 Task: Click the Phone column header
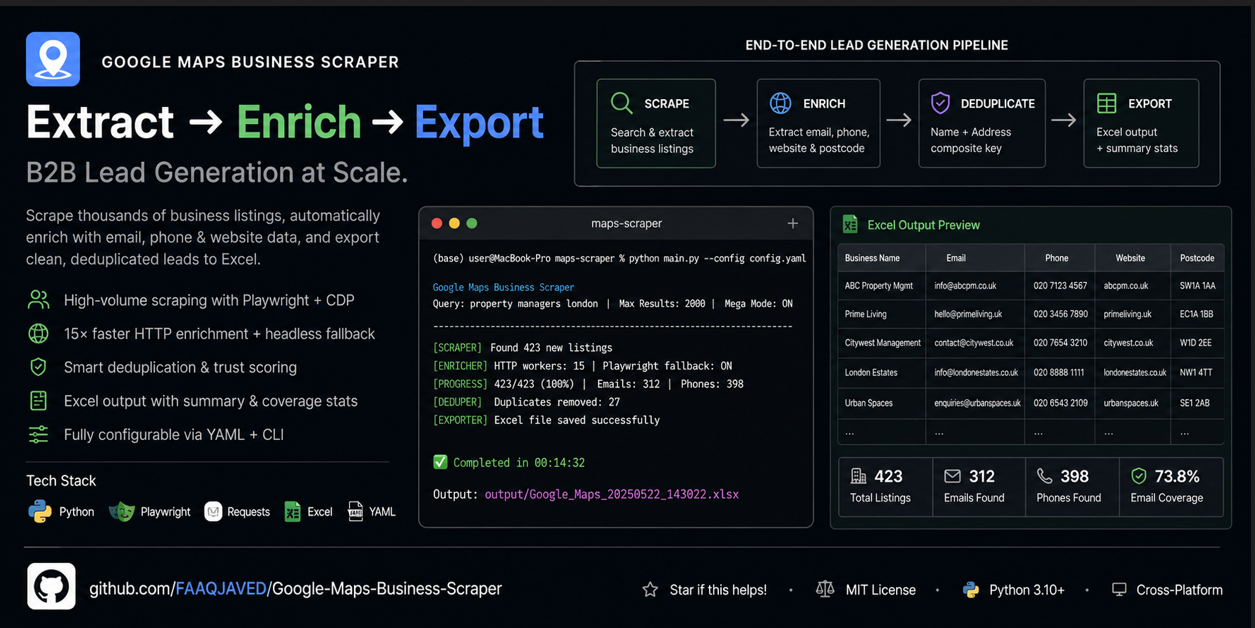click(x=1056, y=258)
